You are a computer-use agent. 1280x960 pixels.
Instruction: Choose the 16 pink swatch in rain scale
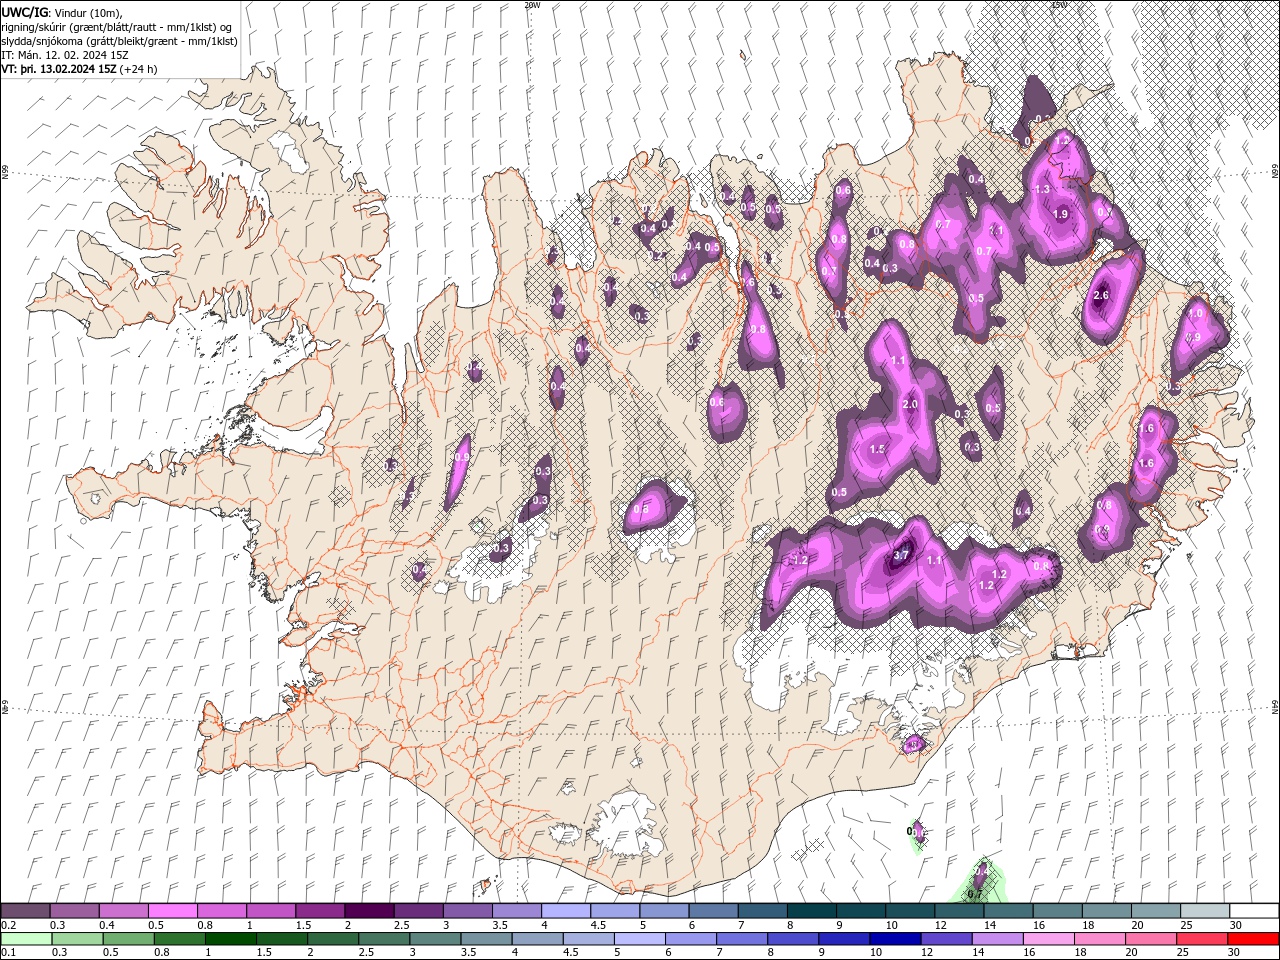pos(1049,938)
